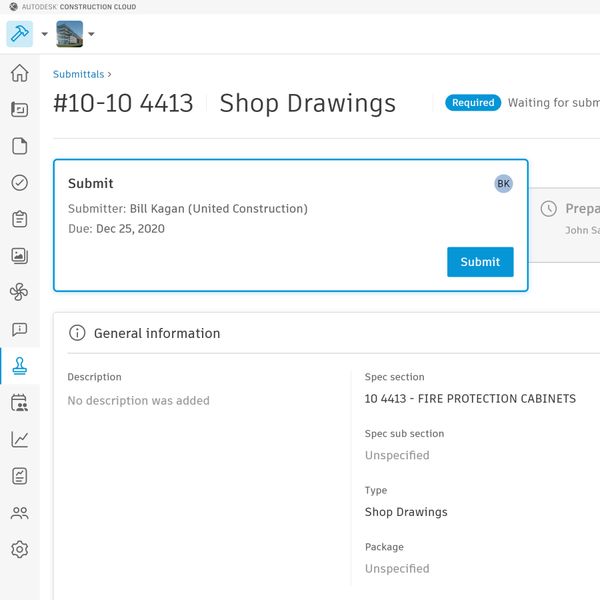Screen dimensions: 600x600
Task: Open the Sheets icon in sidebar
Action: click(x=20, y=109)
